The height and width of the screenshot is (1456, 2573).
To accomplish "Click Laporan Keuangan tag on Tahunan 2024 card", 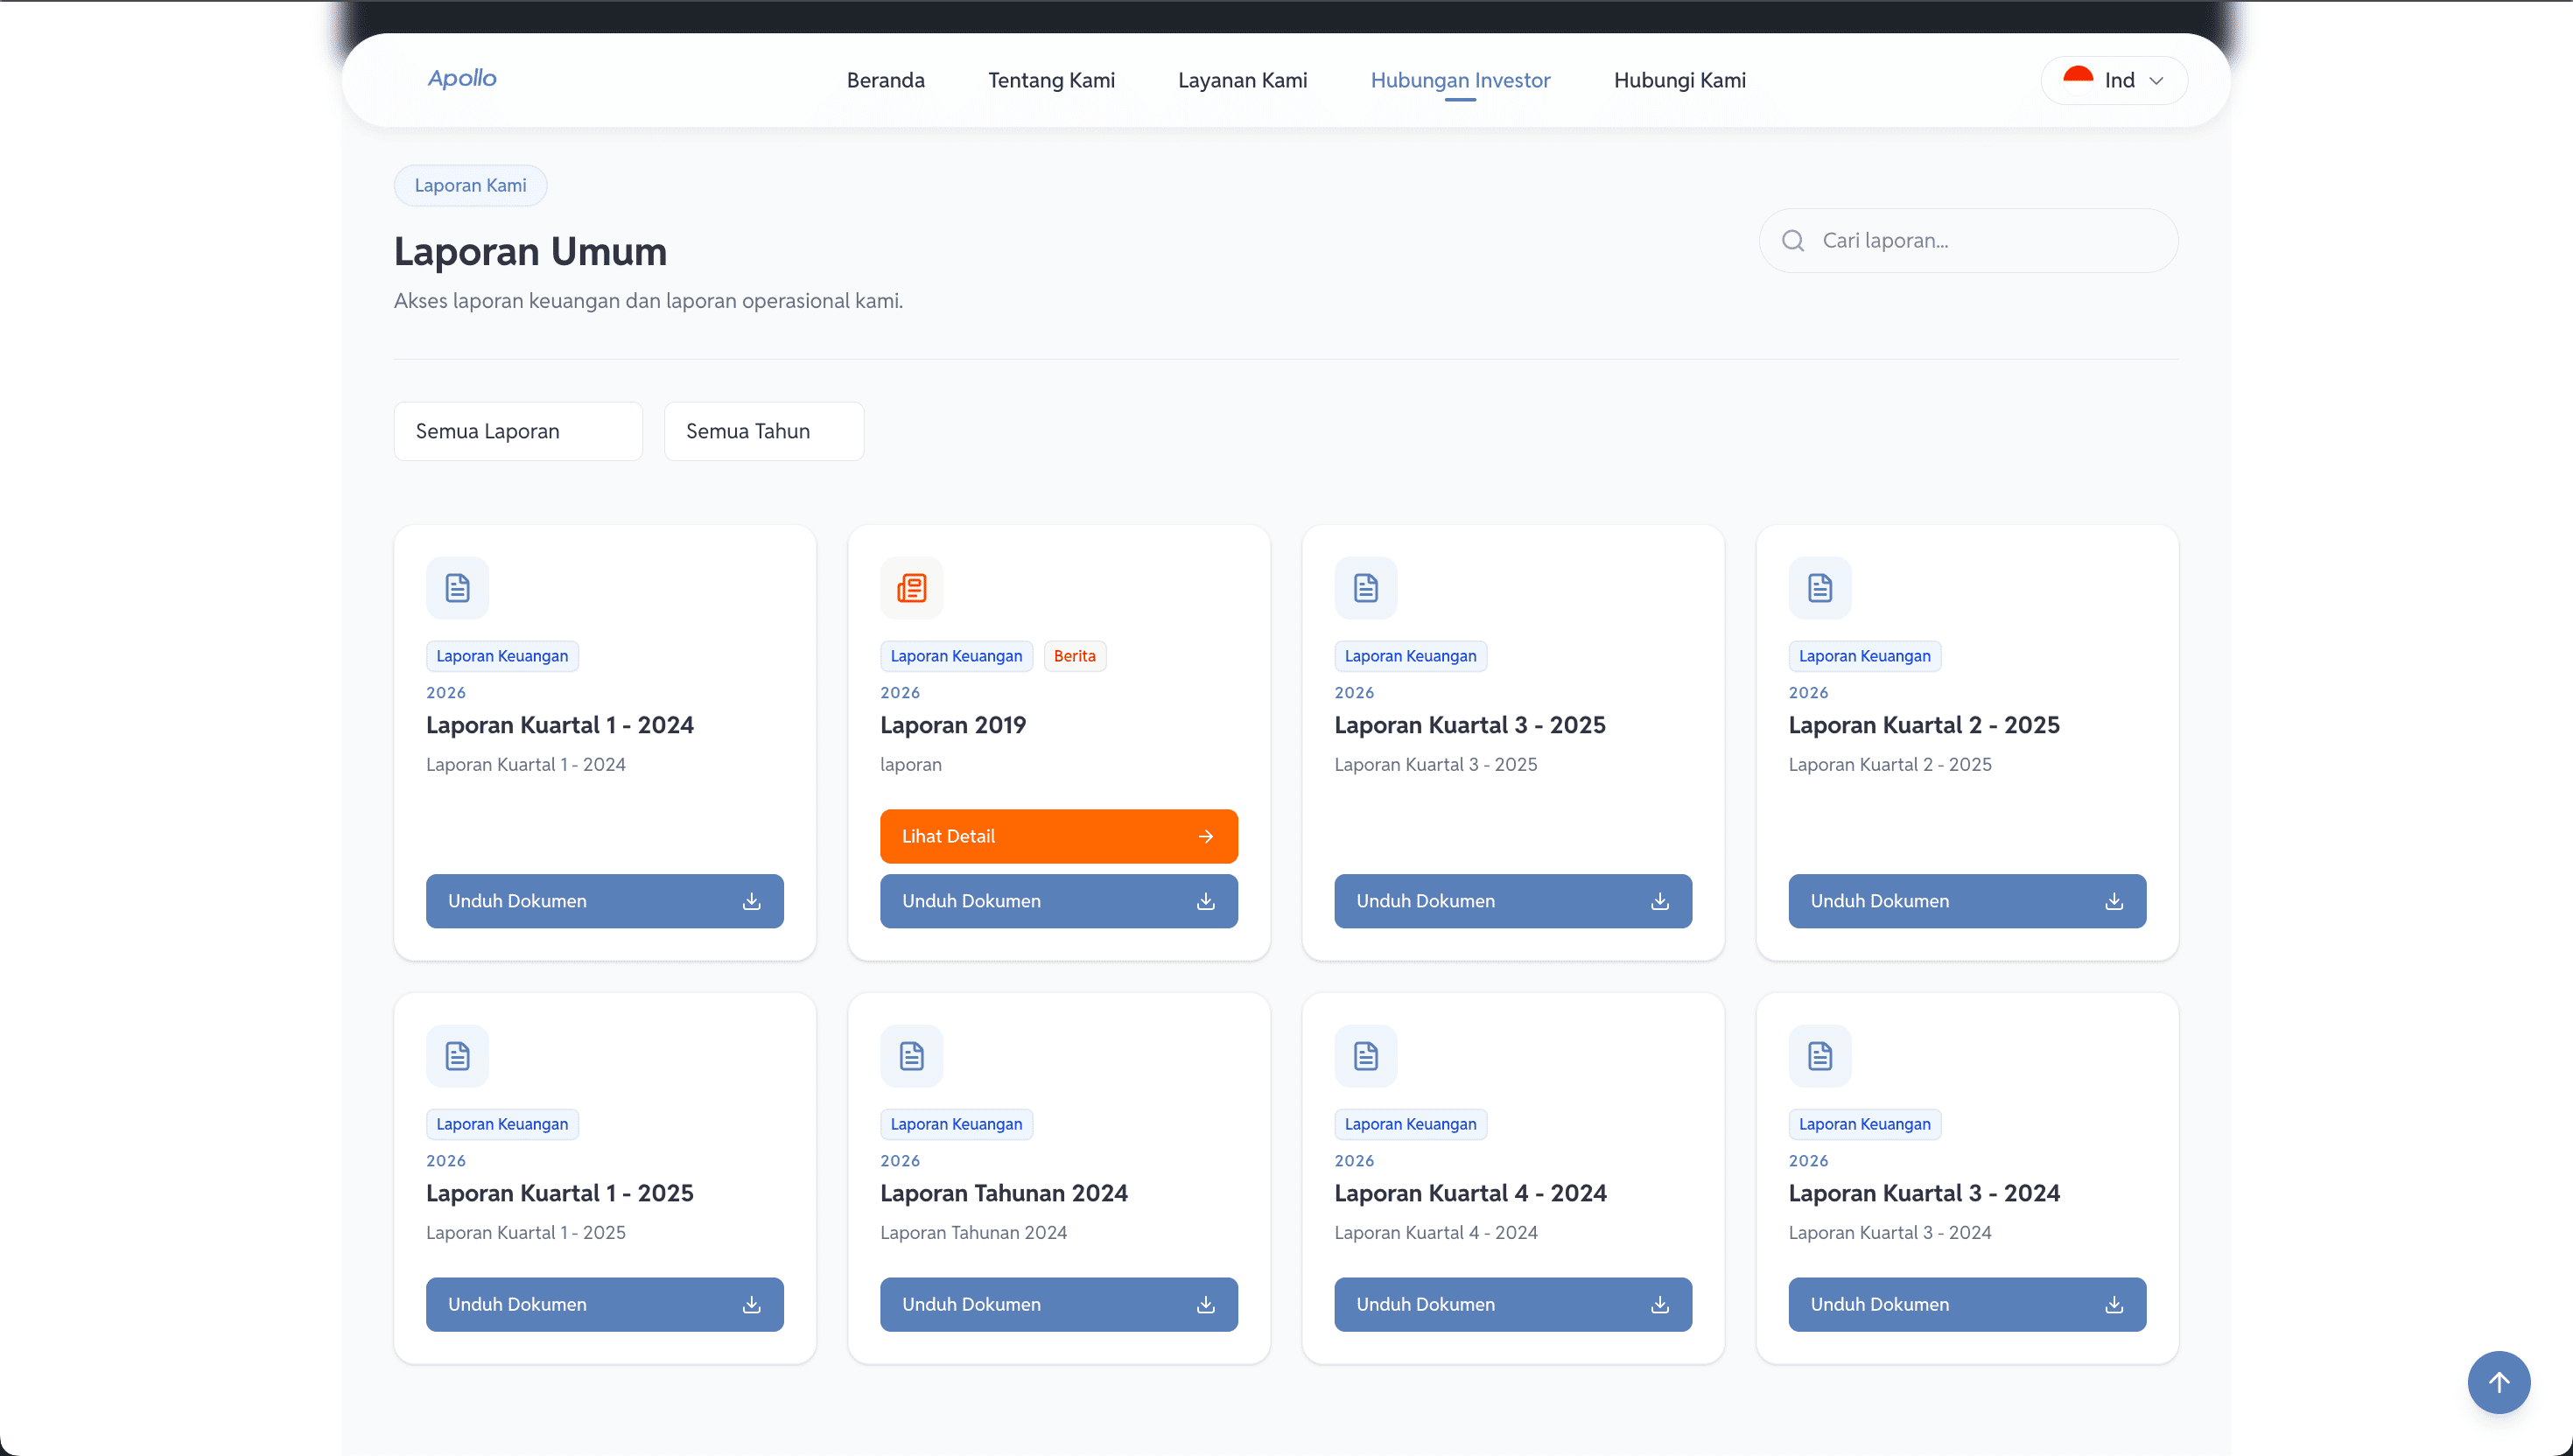I will click(x=956, y=1124).
